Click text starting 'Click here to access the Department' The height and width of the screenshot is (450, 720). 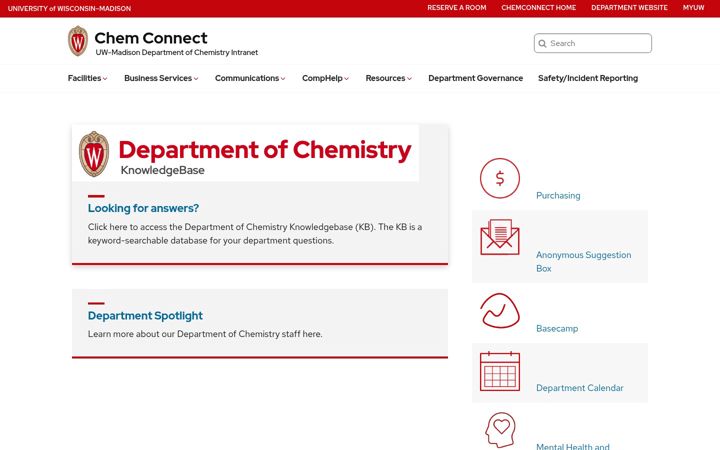coord(255,233)
